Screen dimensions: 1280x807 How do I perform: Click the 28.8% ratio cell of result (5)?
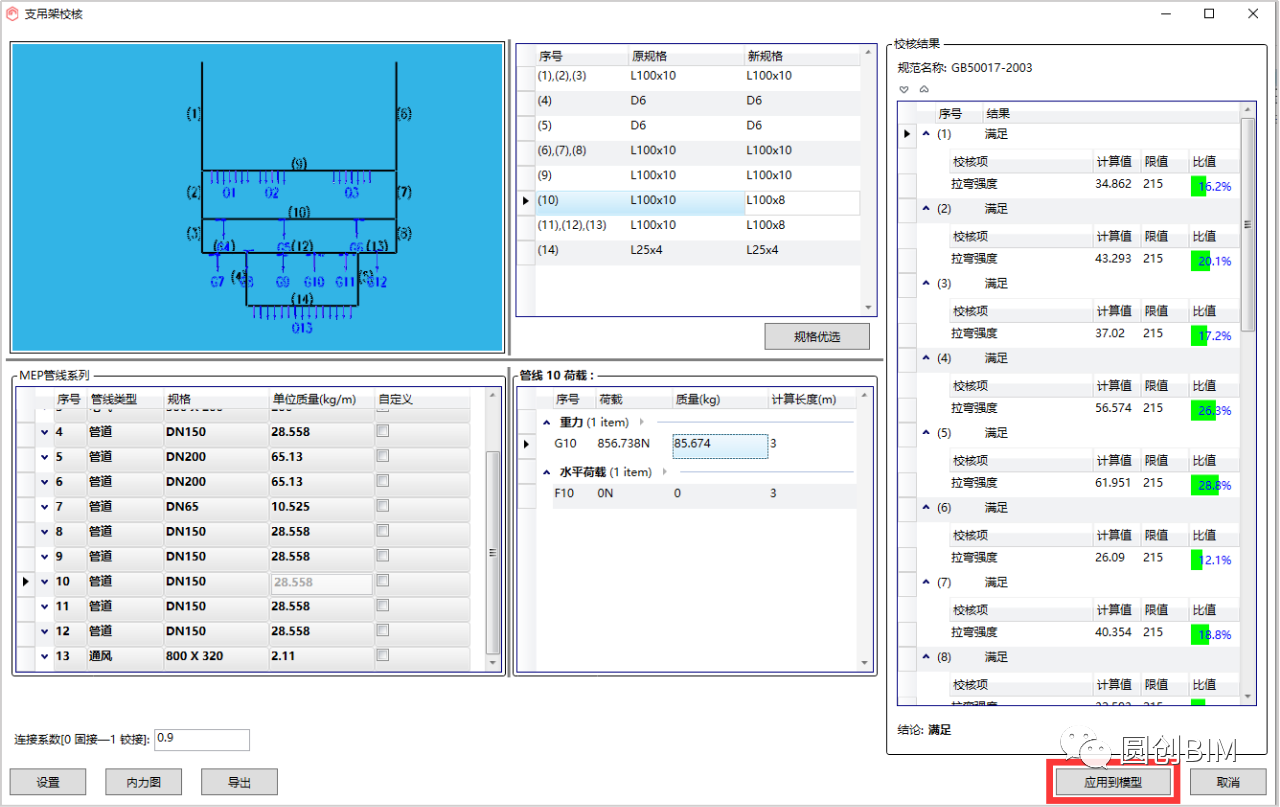click(1212, 485)
